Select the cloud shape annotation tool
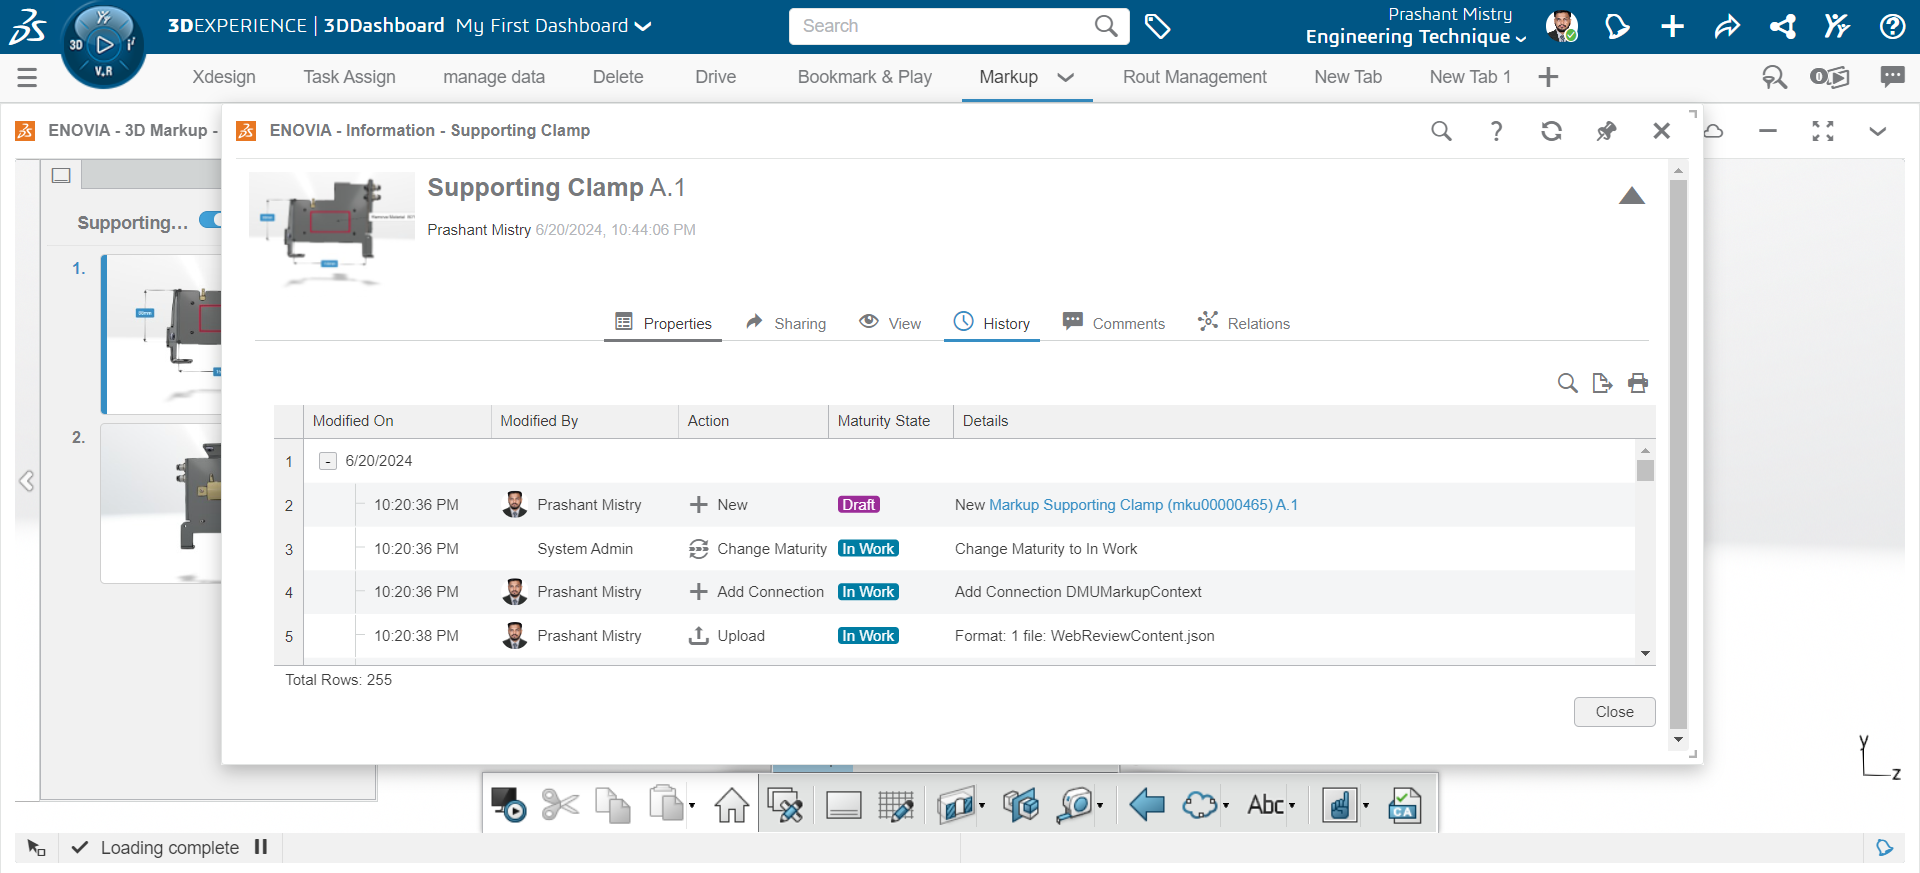1920x873 pixels. 1199,804
